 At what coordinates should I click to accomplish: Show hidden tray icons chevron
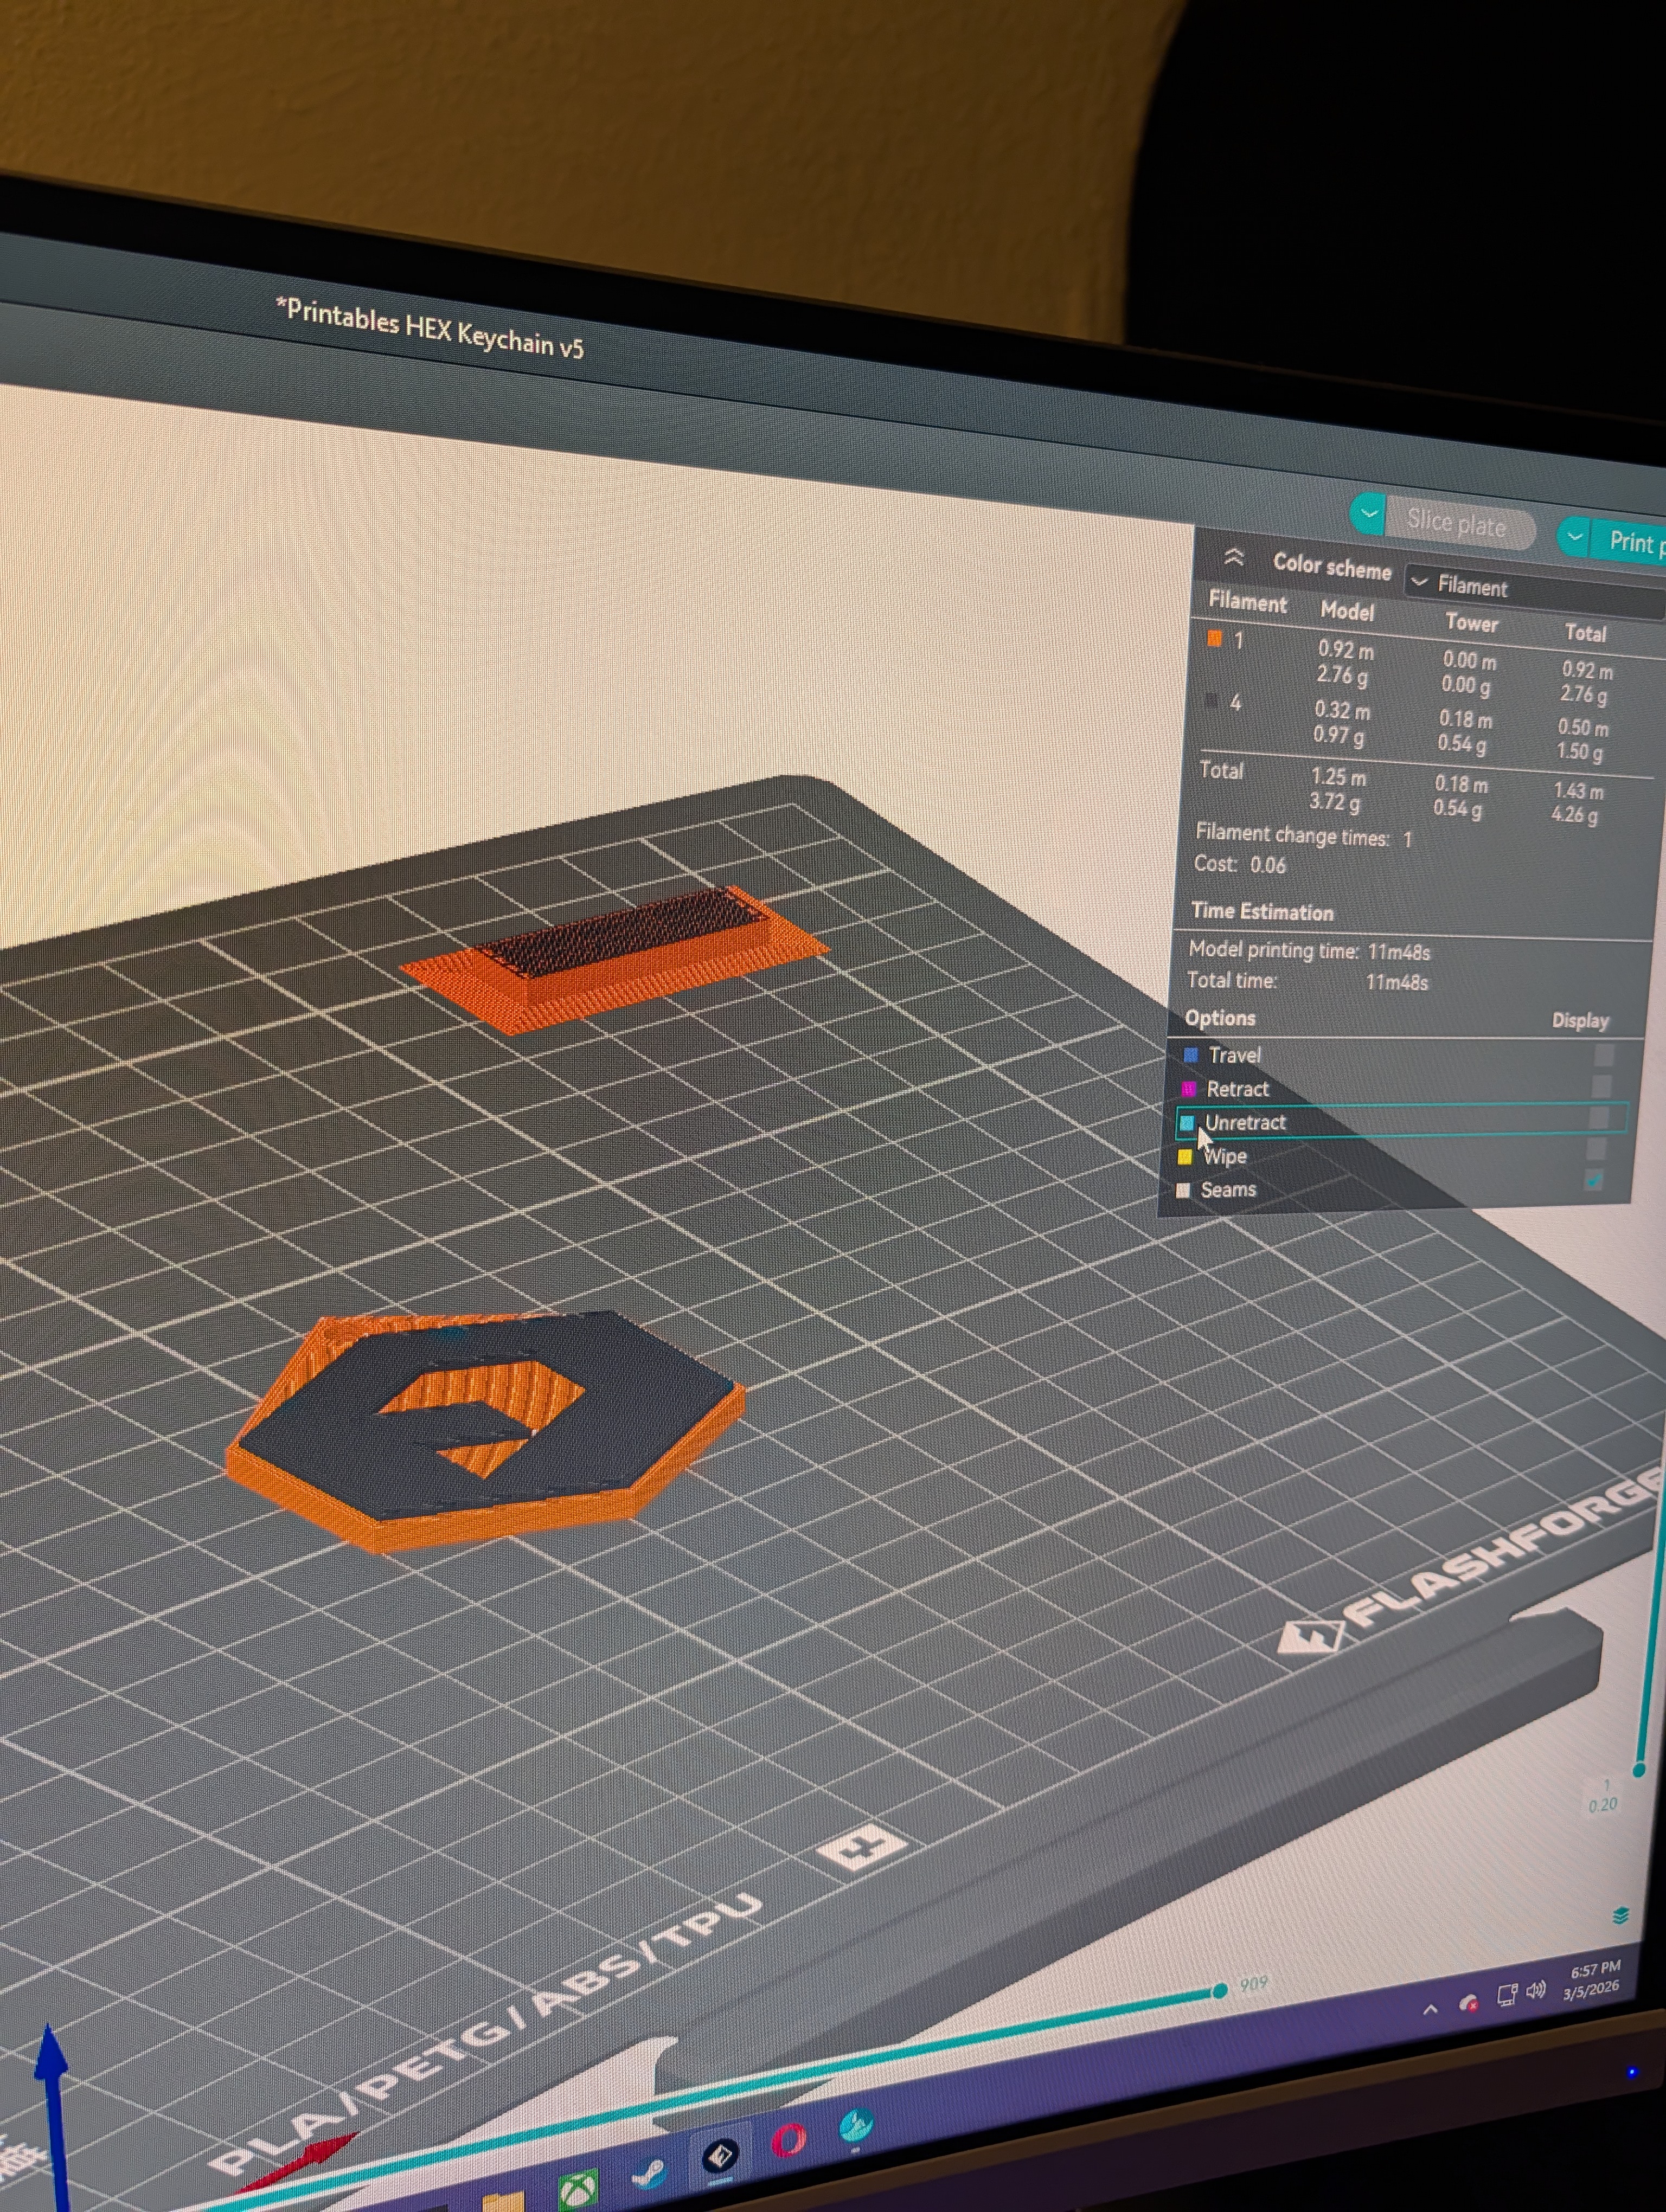[1430, 2009]
